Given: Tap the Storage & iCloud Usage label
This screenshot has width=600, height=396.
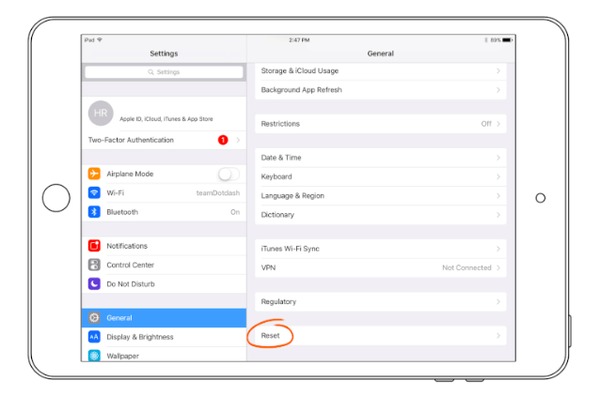Looking at the screenshot, I should coord(300,71).
